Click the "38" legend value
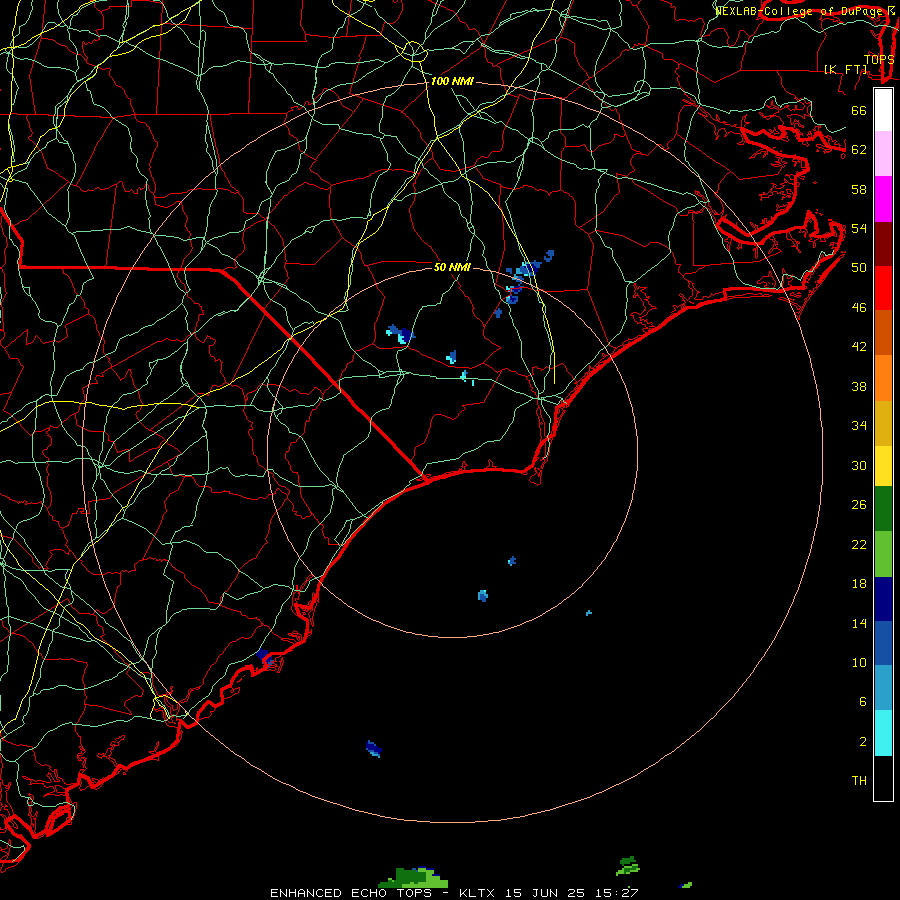The width and height of the screenshot is (900, 900). tap(859, 387)
